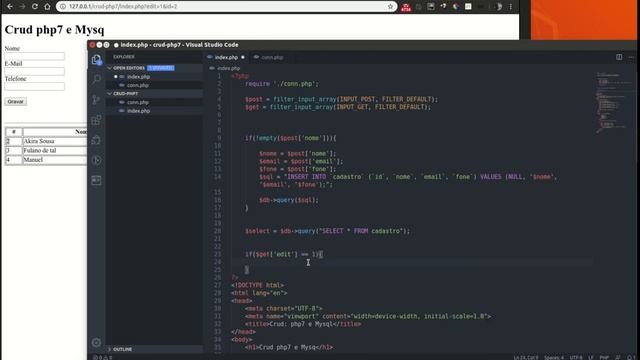Viewport: 640px width, 360px height.
Task: Open the Manage gear at activity bar bottom
Action: coord(96,342)
